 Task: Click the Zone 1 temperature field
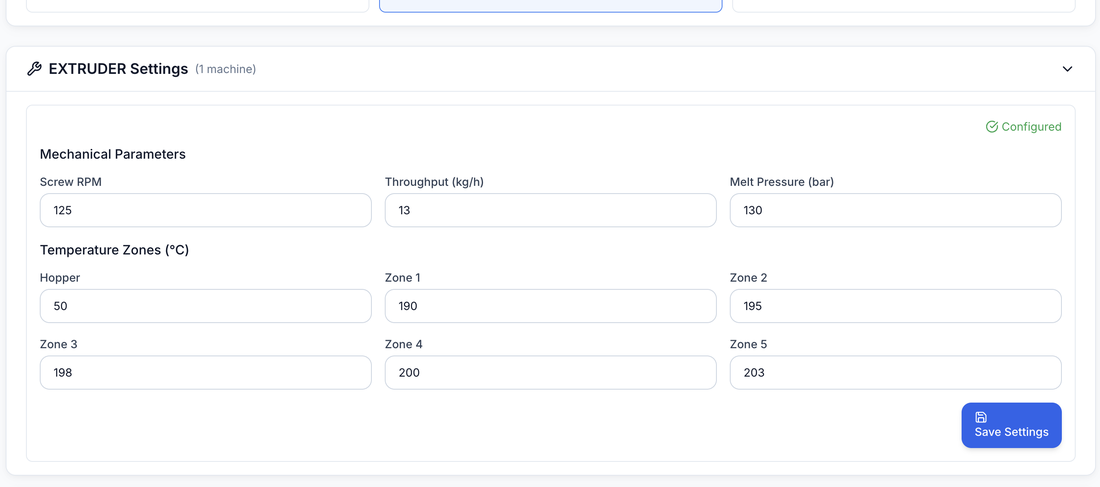pos(551,306)
